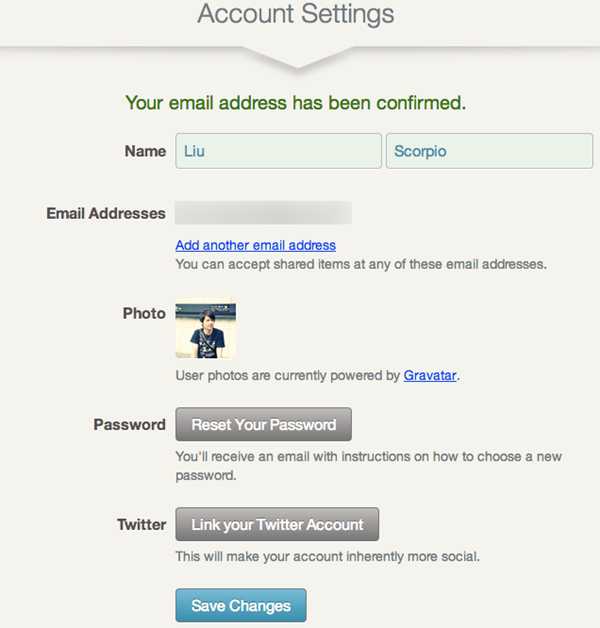Screen dimensions: 600x628
Task: Click the 'inherently more social' description text
Action: pyautogui.click(x=327, y=556)
